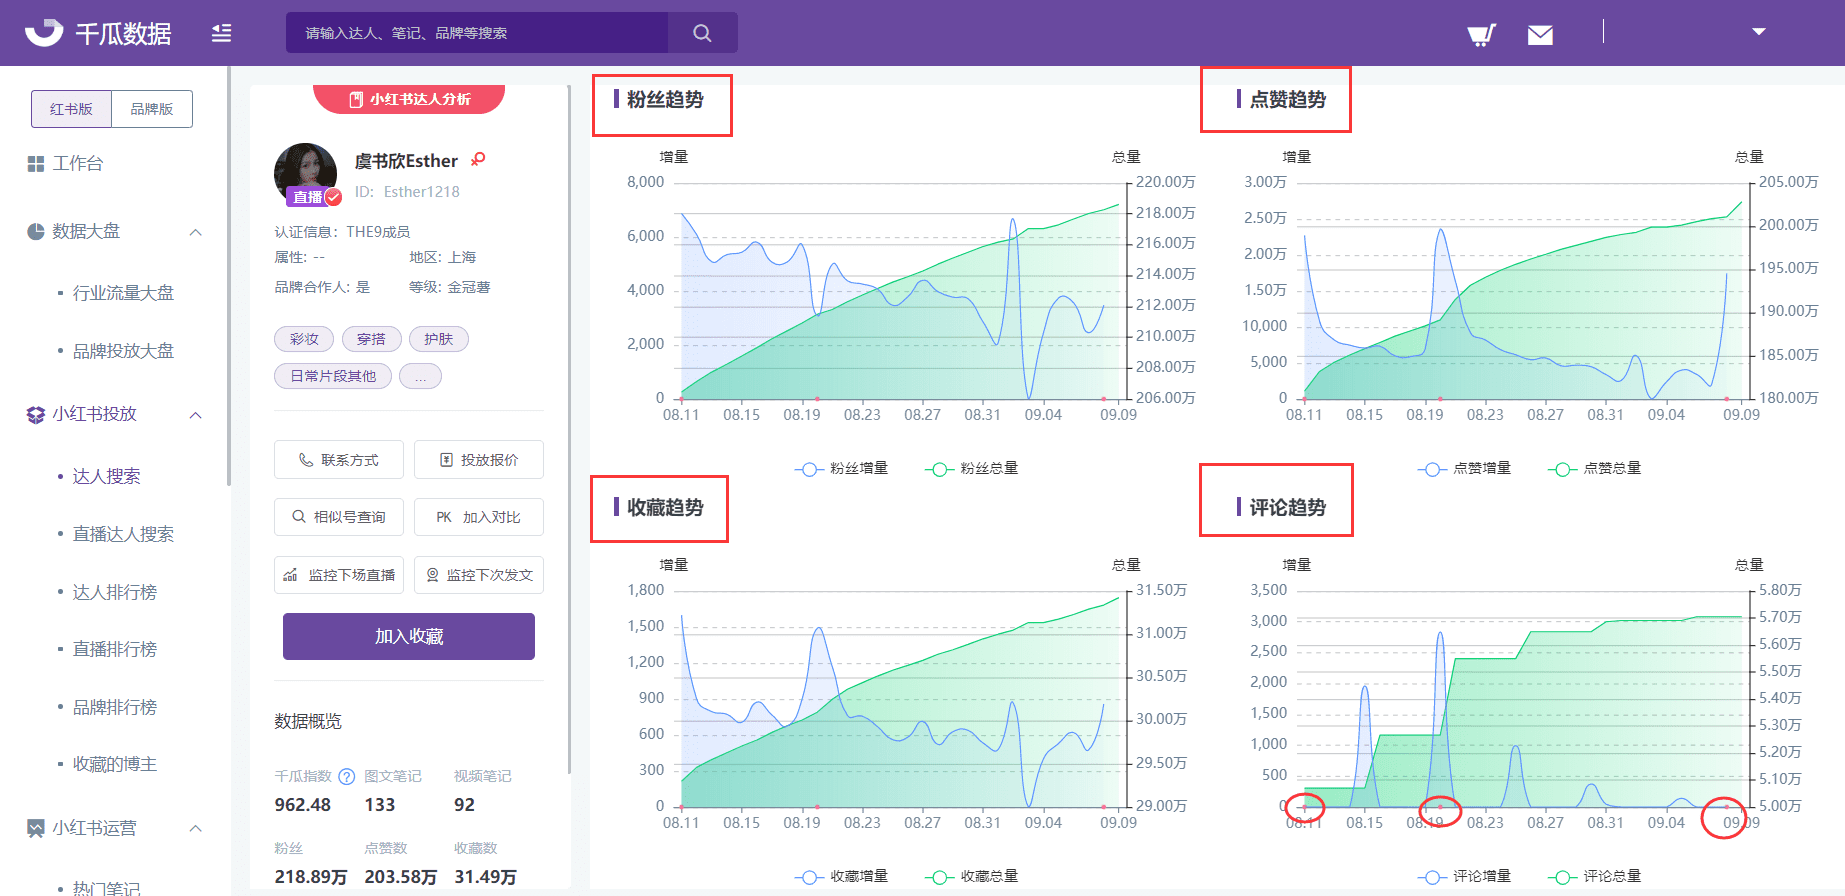
Task: Select the 护肤 tag
Action: (438, 339)
